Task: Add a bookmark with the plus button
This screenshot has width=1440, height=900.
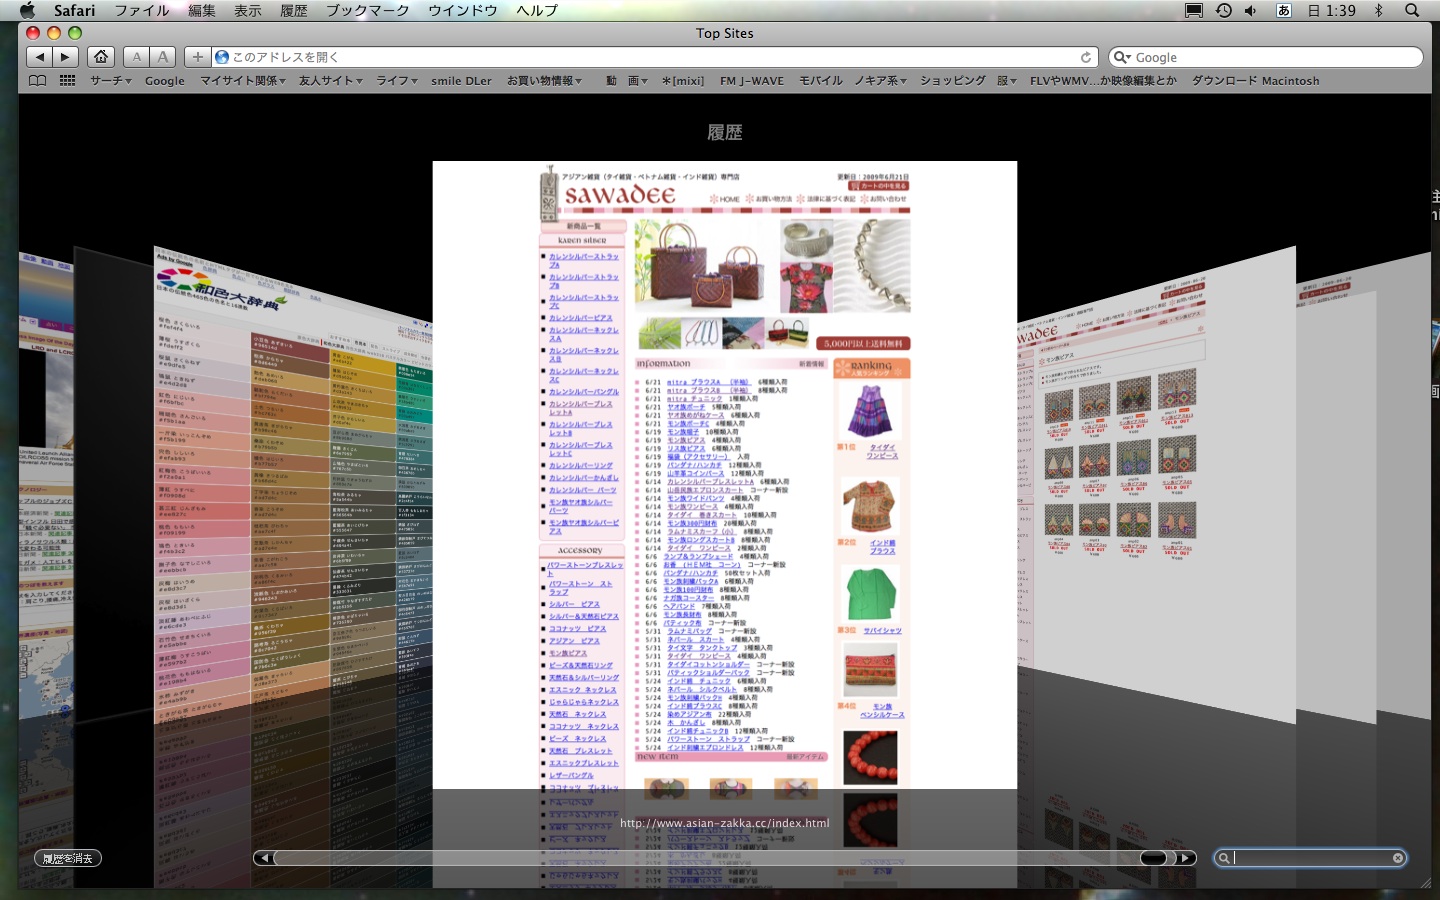Action: [x=197, y=57]
